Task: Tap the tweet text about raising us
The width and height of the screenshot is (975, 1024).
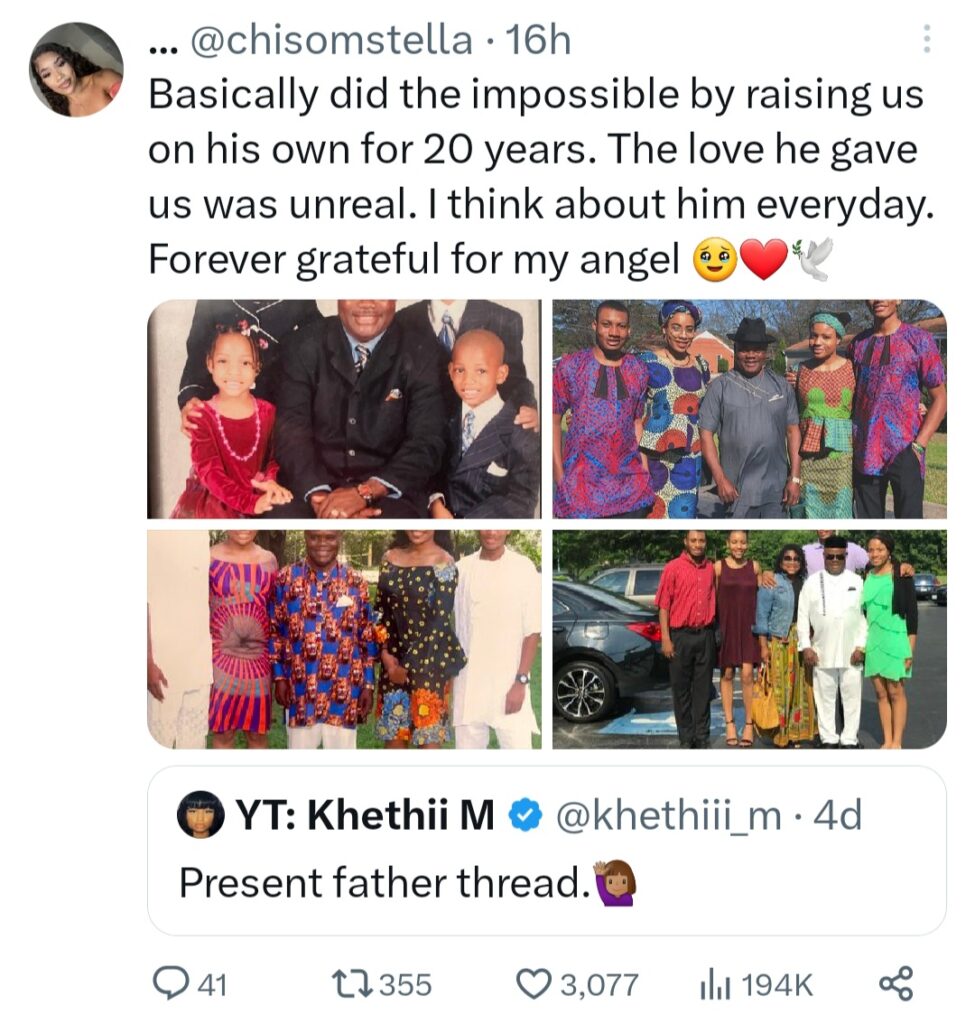Action: click(535, 177)
